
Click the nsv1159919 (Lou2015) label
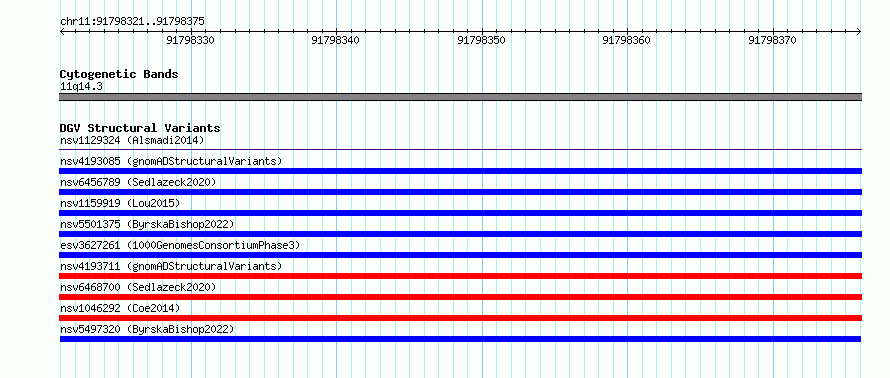[120, 203]
